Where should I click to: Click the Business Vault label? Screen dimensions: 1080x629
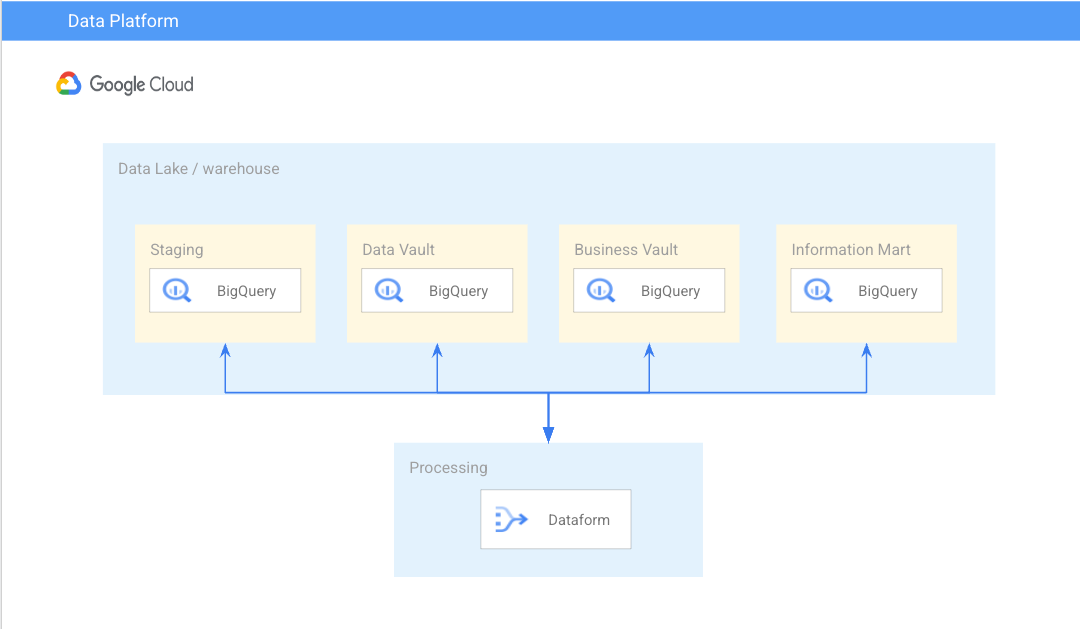pyautogui.click(x=625, y=249)
